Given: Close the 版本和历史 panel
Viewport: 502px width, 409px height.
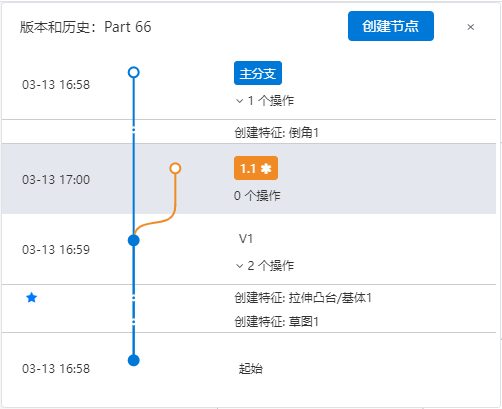Looking at the screenshot, I should [x=470, y=27].
